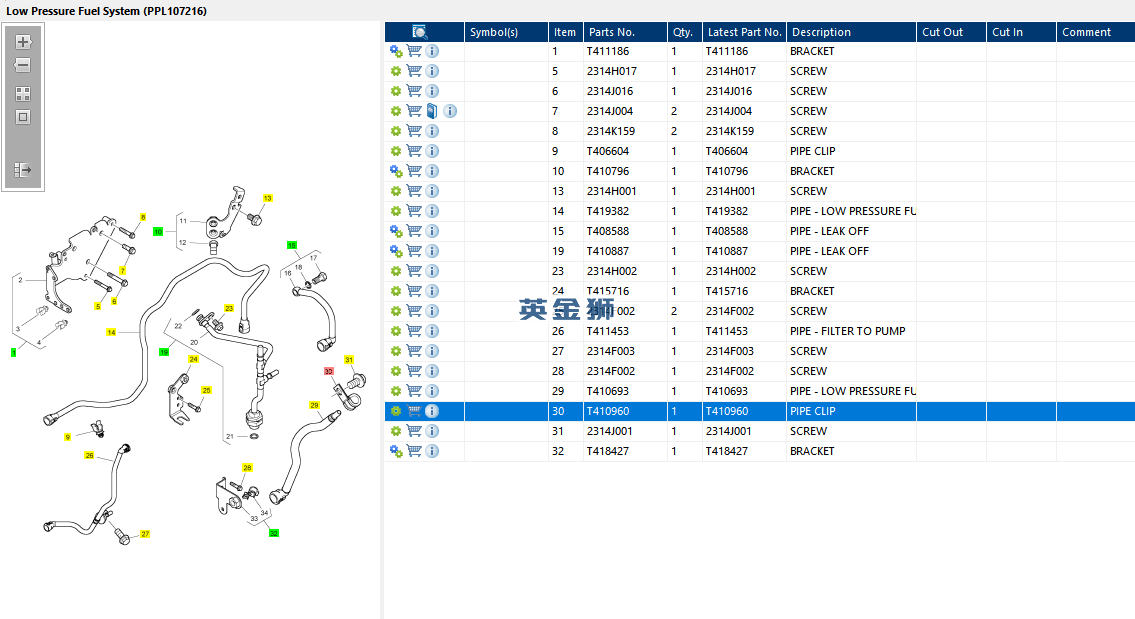Viewport: 1135px width, 619px height.
Task: Click assembly gear icon for item 32 T418427
Action: (x=396, y=451)
